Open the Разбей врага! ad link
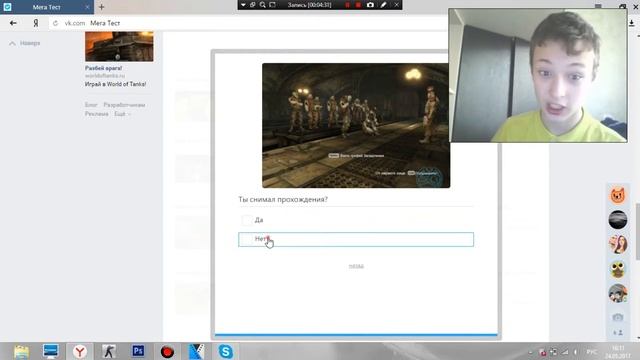Viewport: 640px width, 360px height. [103, 68]
